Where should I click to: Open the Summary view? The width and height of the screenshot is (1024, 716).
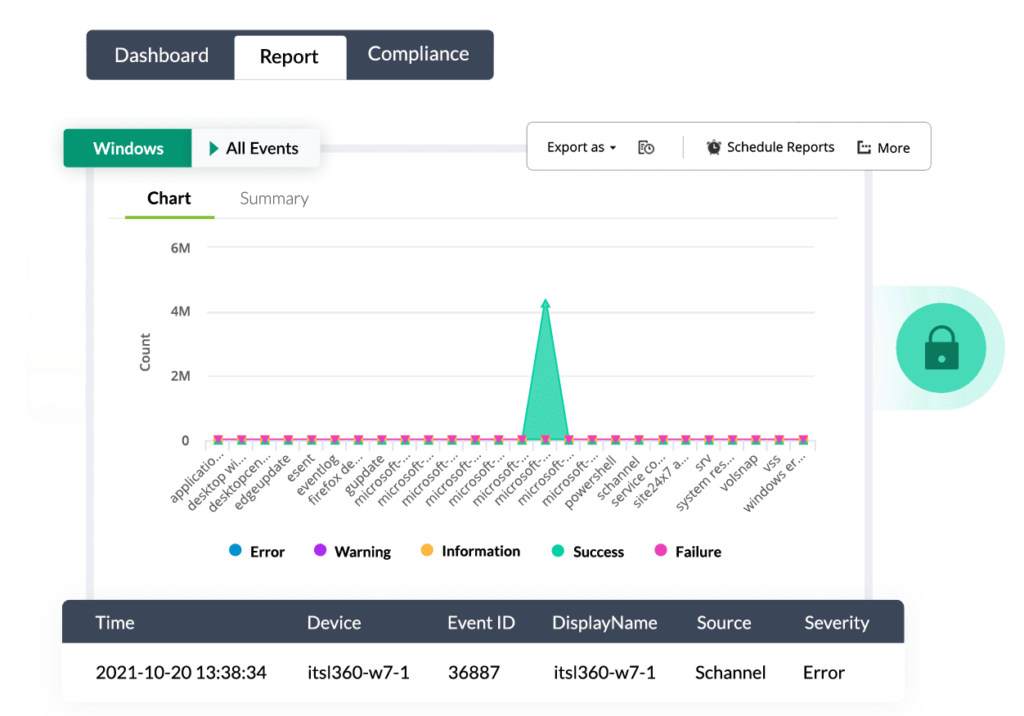pos(273,198)
